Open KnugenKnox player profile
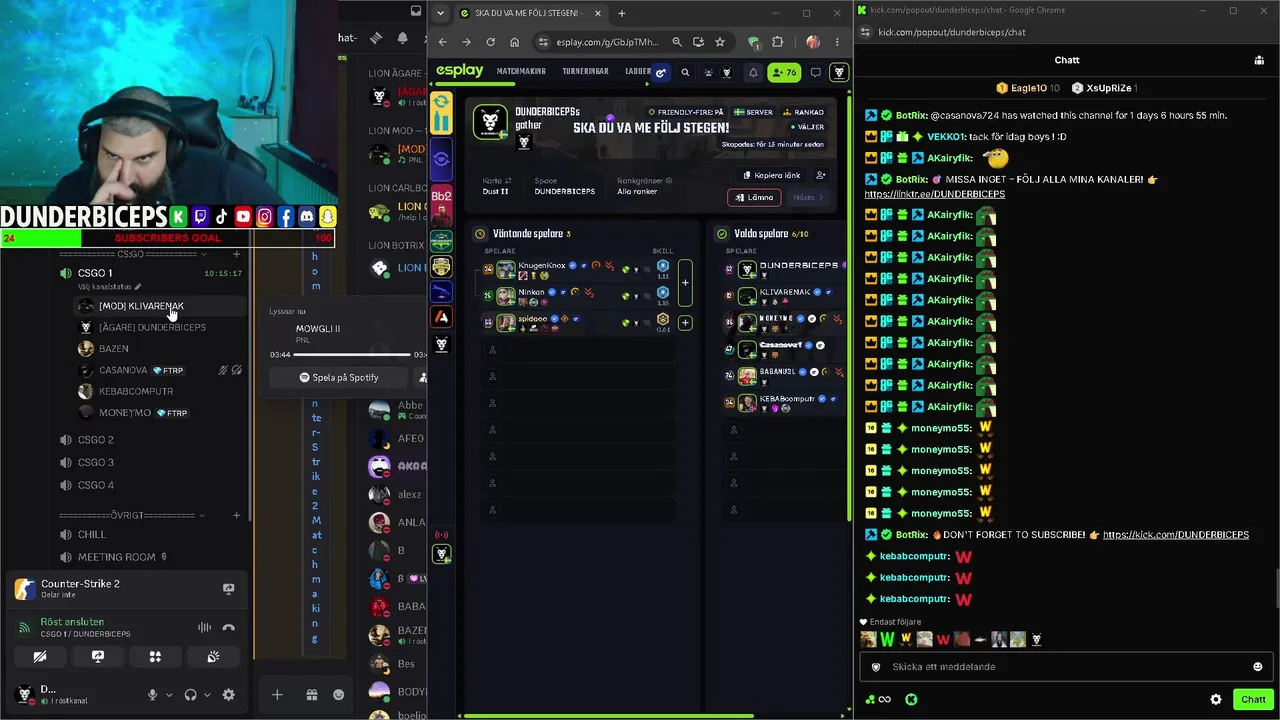The image size is (1280, 720). point(542,266)
